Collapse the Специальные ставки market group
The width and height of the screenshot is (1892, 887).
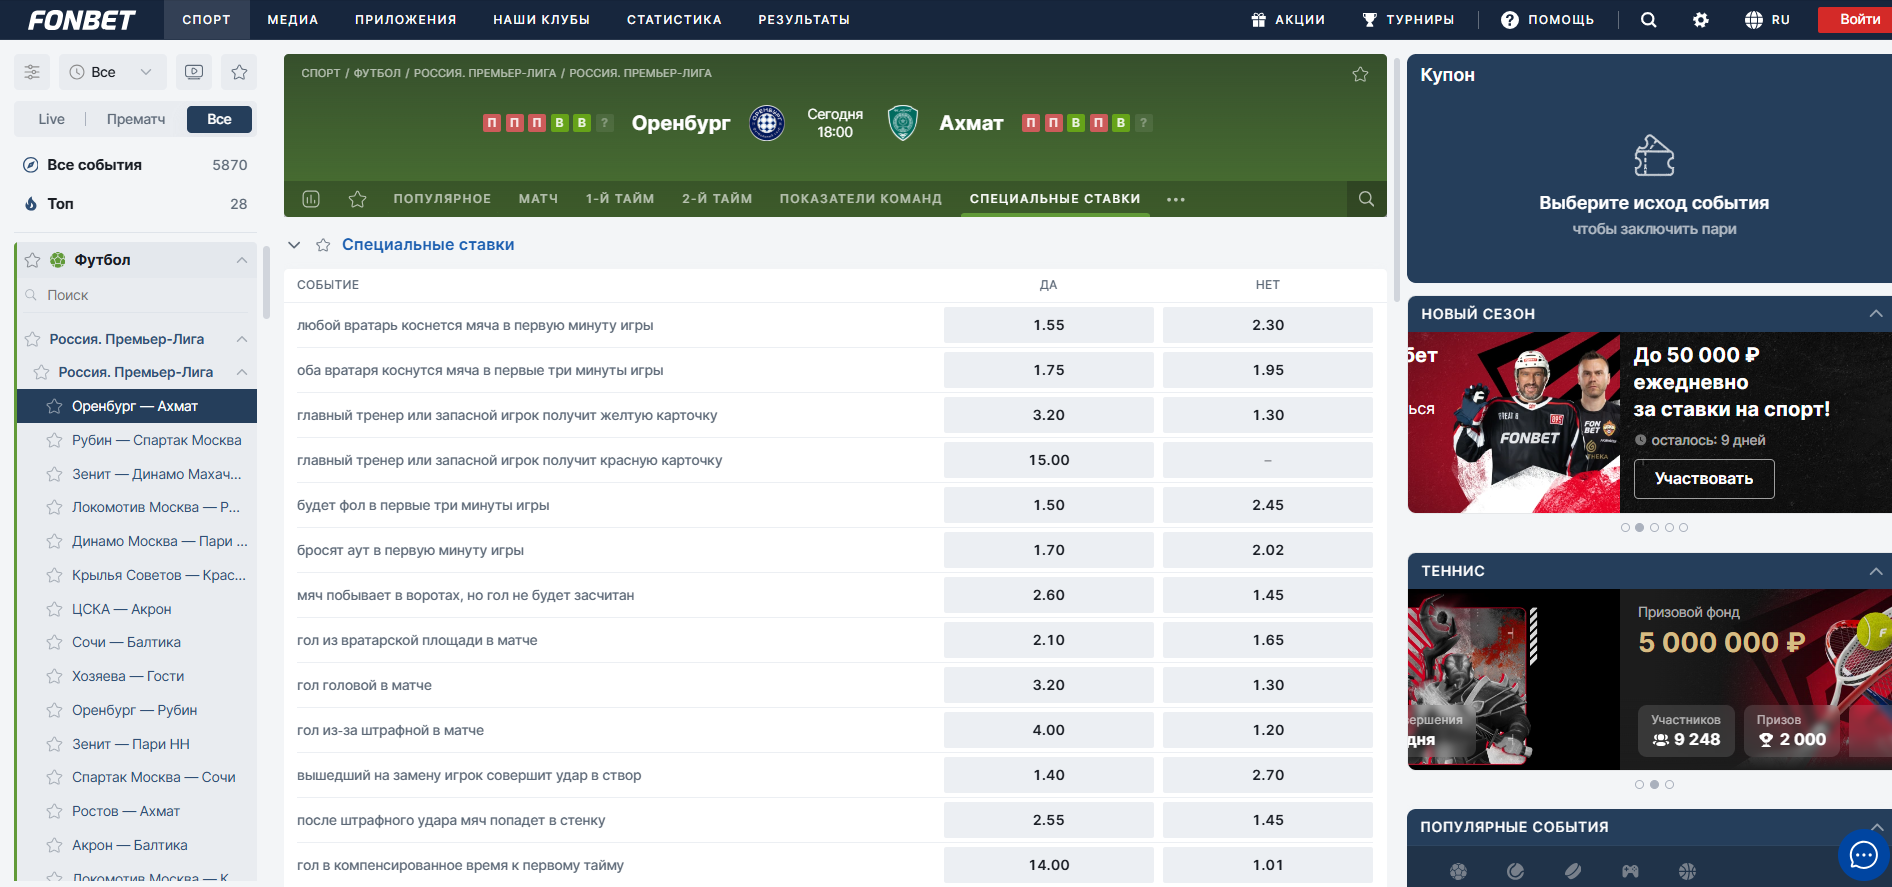[x=294, y=245]
